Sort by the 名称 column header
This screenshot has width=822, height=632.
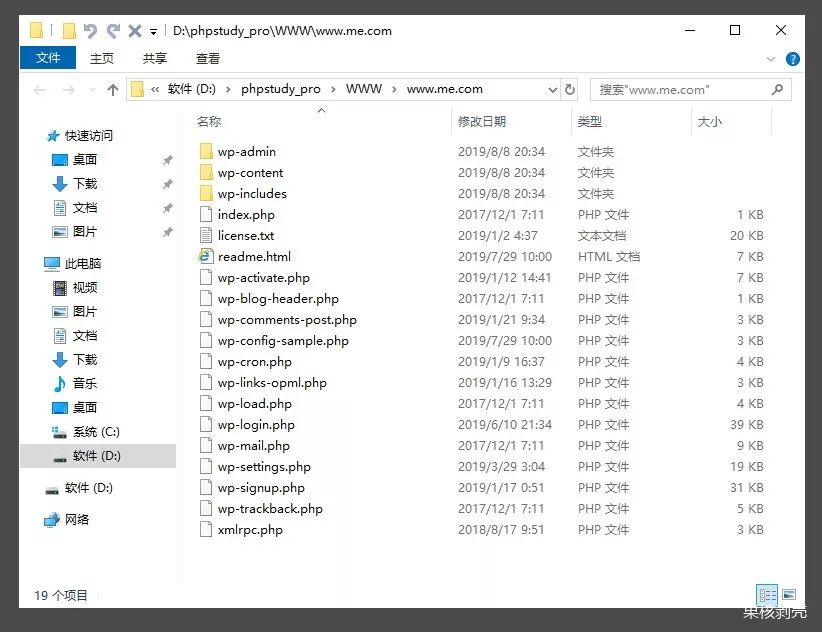click(x=209, y=122)
